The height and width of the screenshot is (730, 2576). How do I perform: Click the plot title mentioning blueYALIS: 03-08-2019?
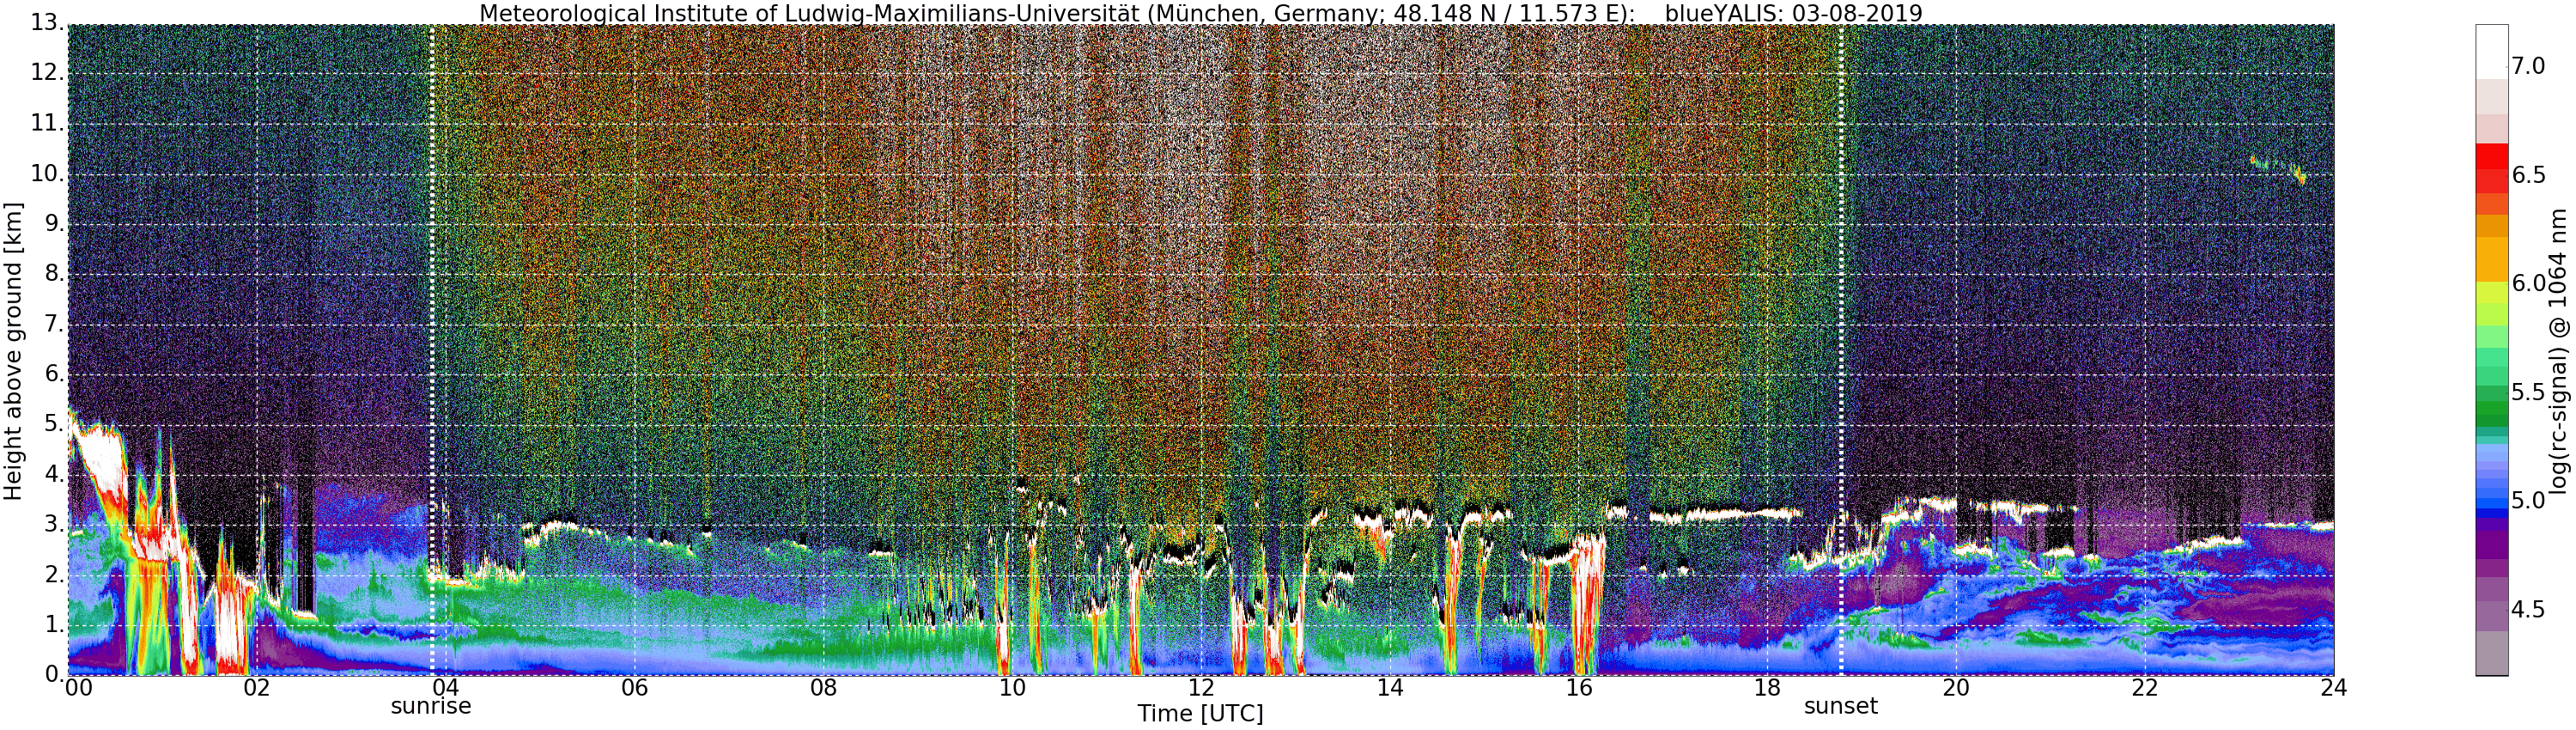[x=1201, y=13]
